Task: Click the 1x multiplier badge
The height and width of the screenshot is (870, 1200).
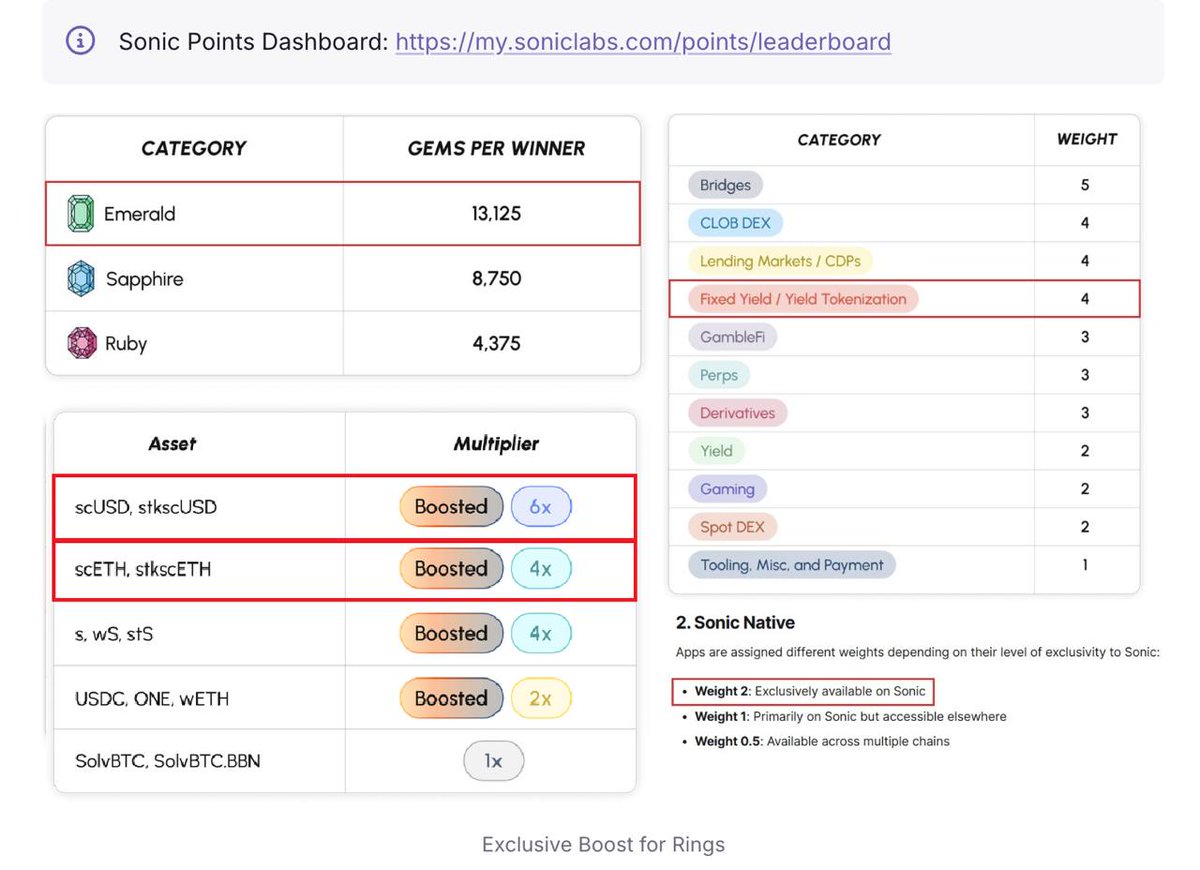Action: pyautogui.click(x=493, y=761)
